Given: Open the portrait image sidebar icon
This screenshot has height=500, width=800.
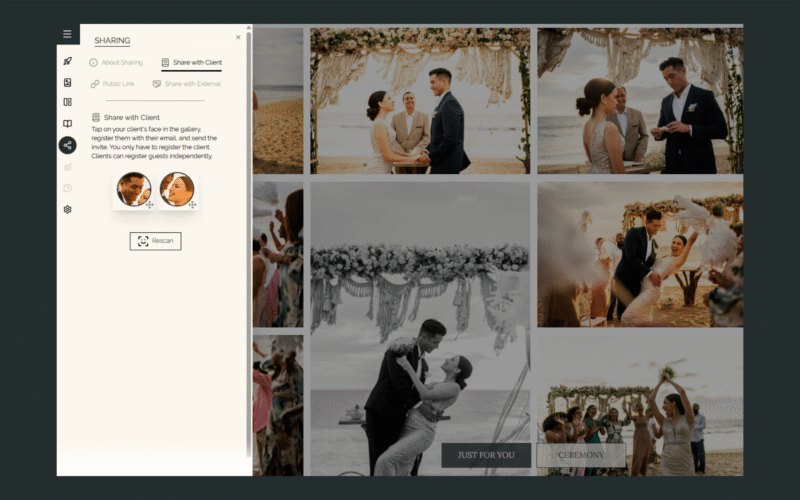Looking at the screenshot, I should pyautogui.click(x=67, y=82).
